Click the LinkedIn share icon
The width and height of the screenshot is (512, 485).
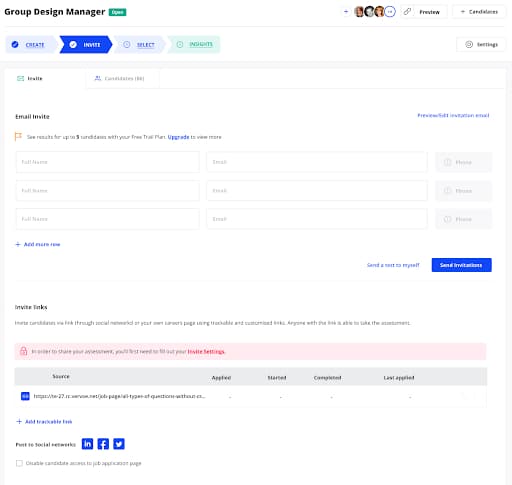click(x=87, y=444)
